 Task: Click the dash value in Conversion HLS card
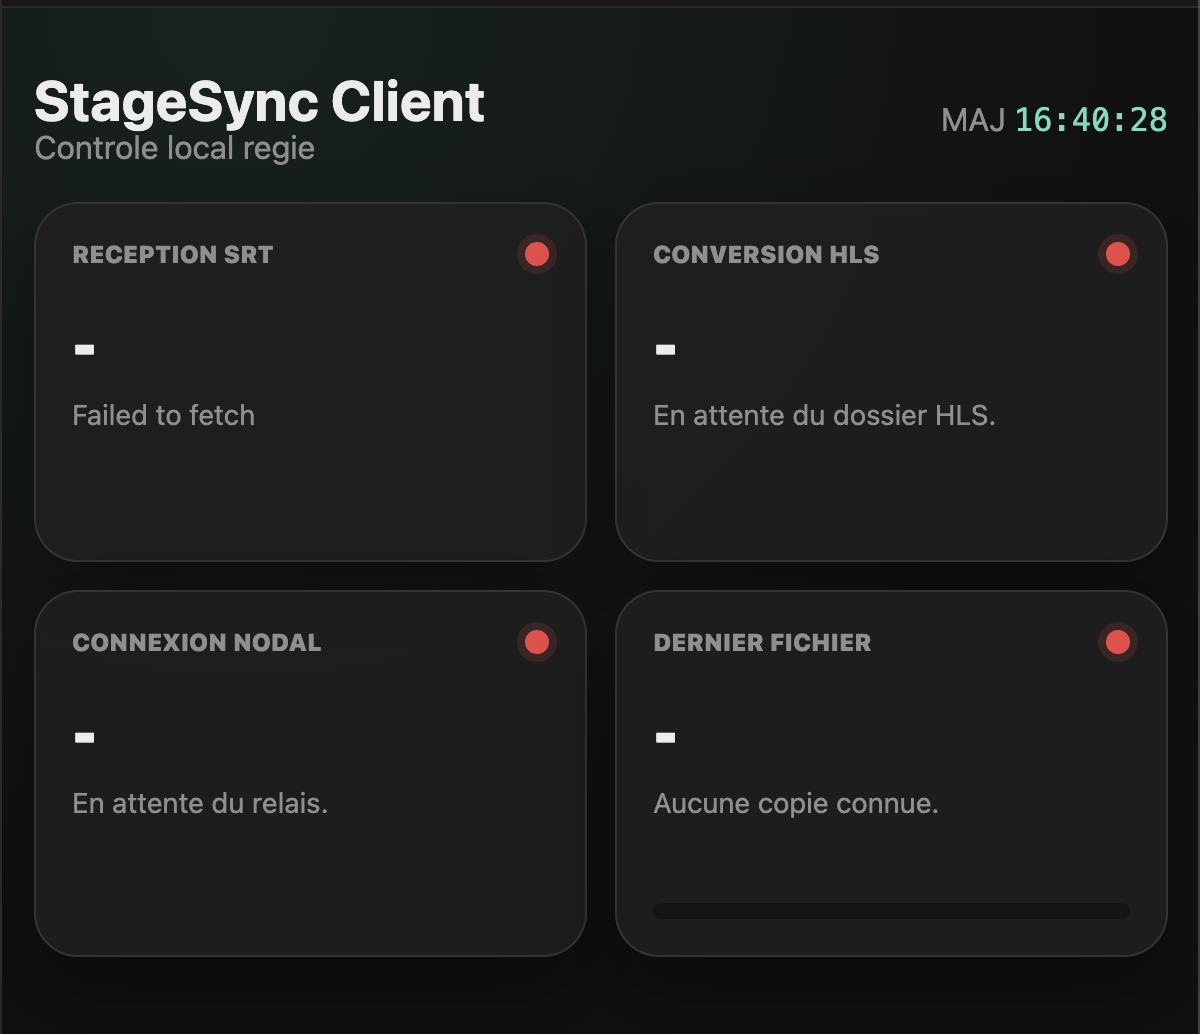click(666, 350)
